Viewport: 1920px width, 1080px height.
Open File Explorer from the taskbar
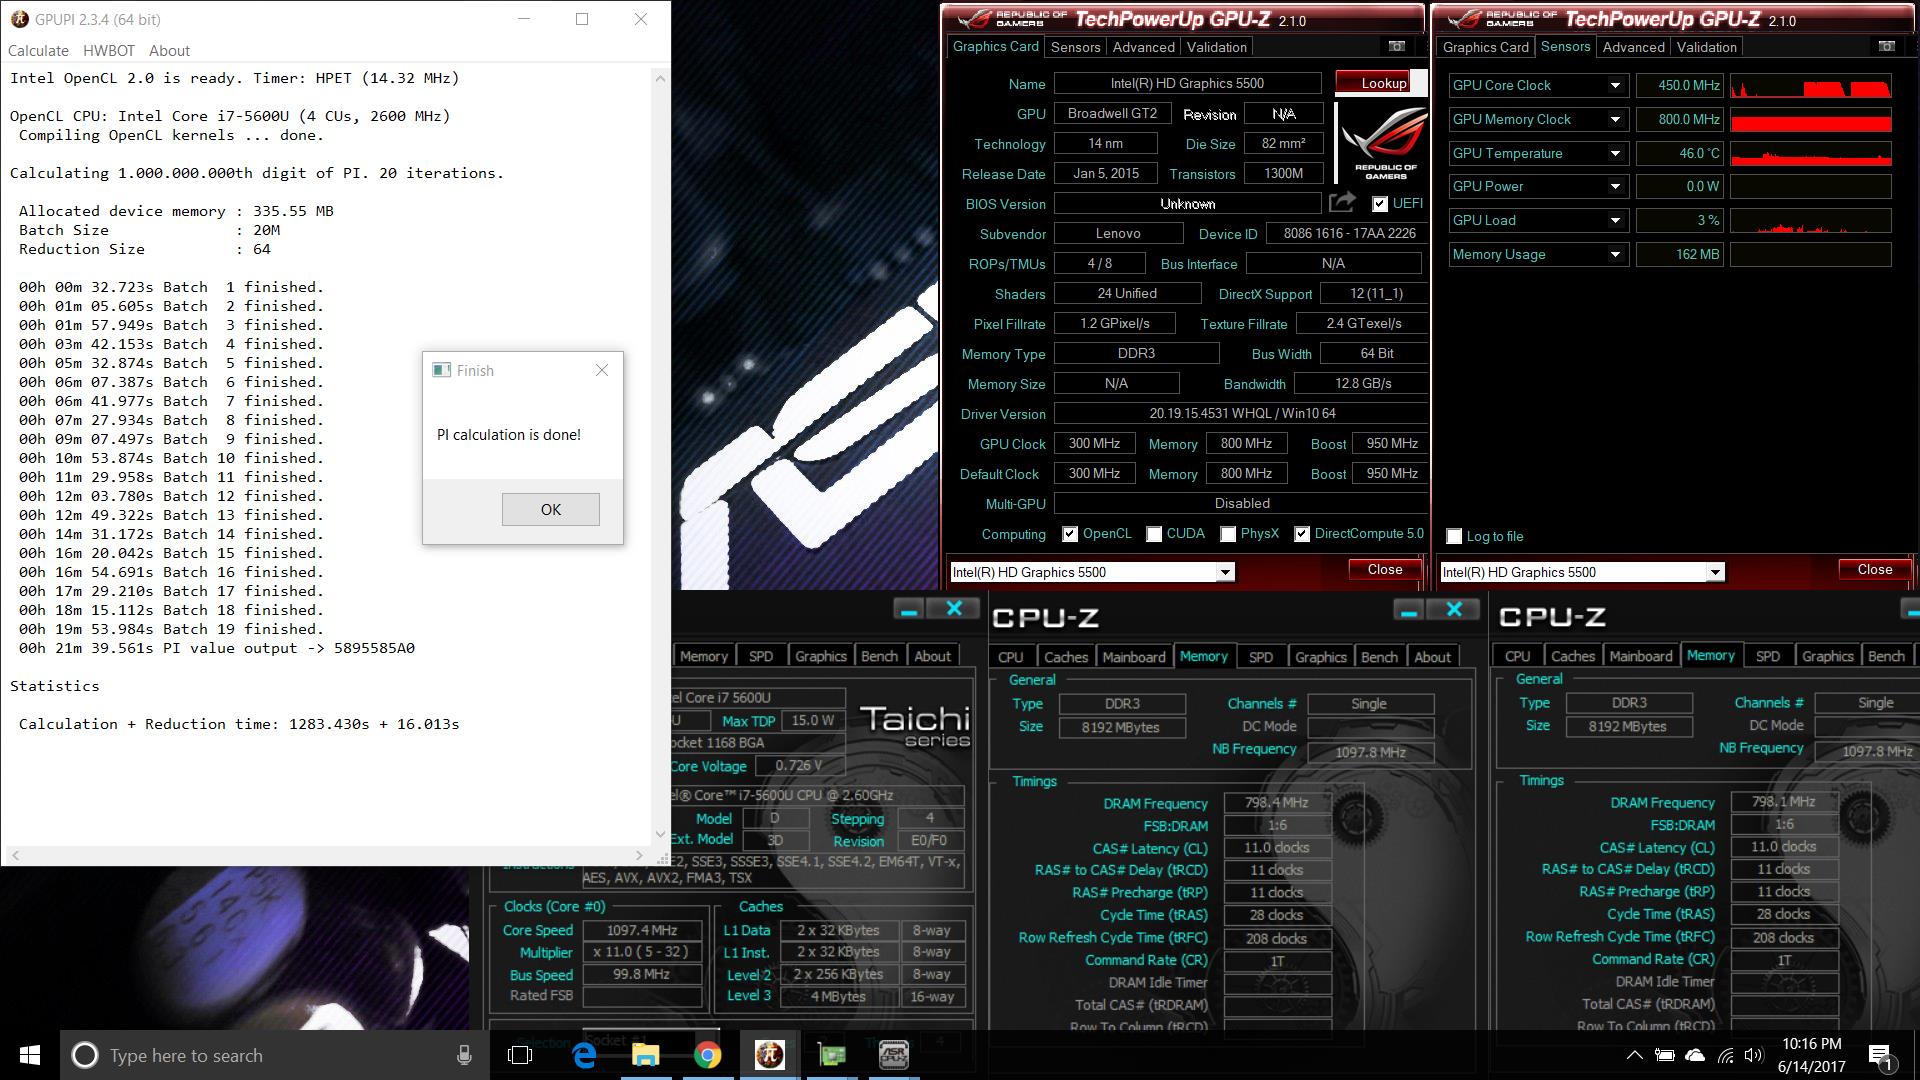point(645,1055)
